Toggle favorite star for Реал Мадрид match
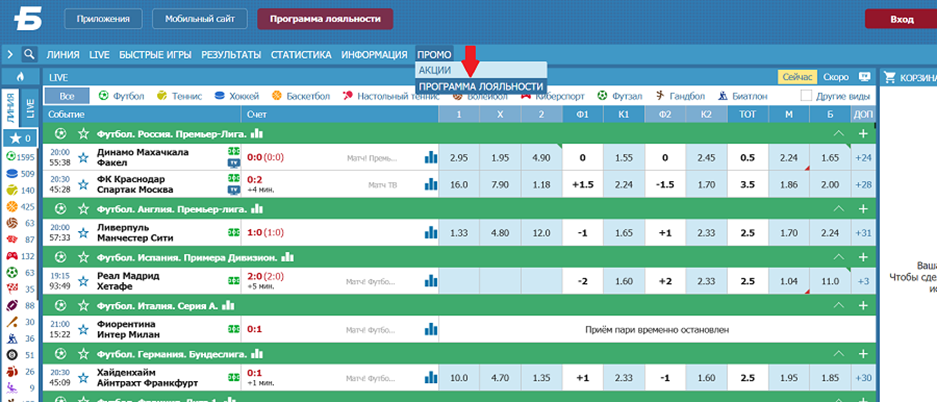937x402 pixels. pyautogui.click(x=83, y=281)
